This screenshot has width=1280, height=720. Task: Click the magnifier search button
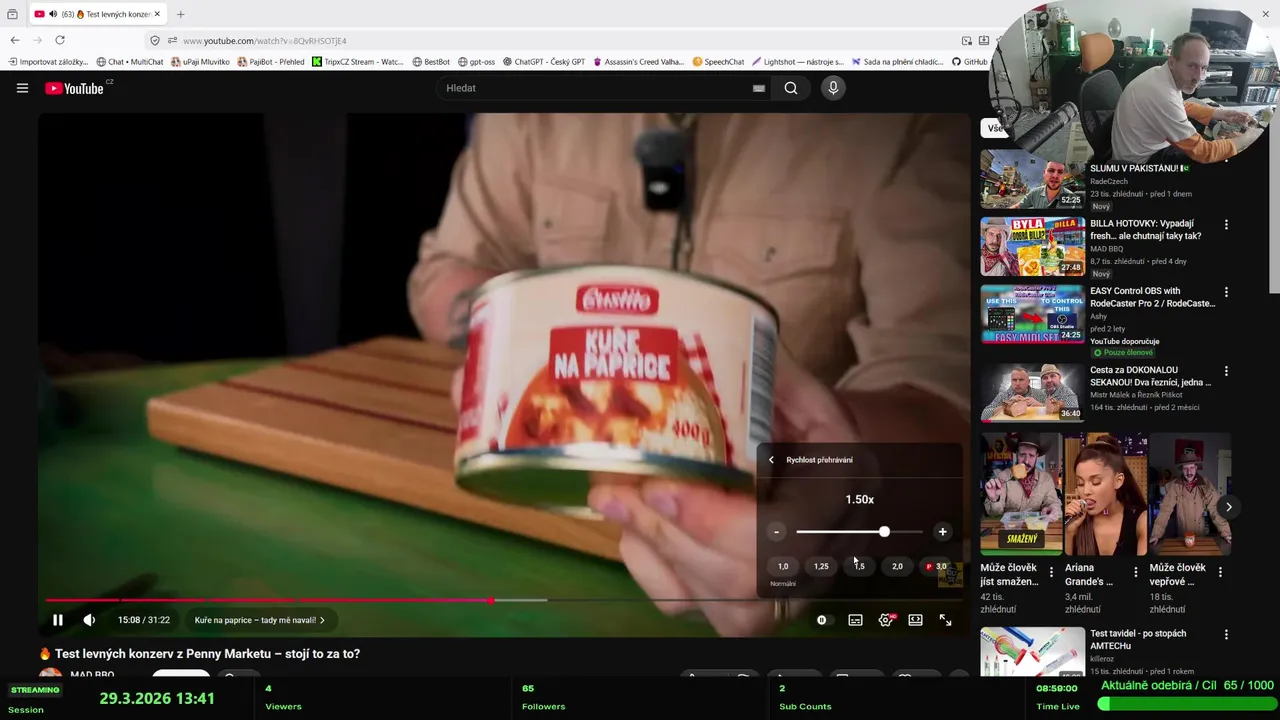[x=791, y=88]
